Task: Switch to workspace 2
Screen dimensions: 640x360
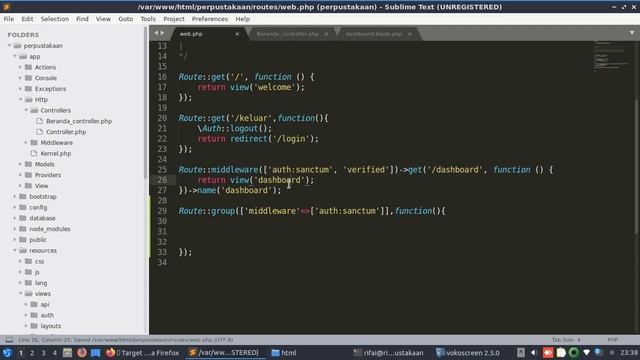Action: tap(32, 353)
